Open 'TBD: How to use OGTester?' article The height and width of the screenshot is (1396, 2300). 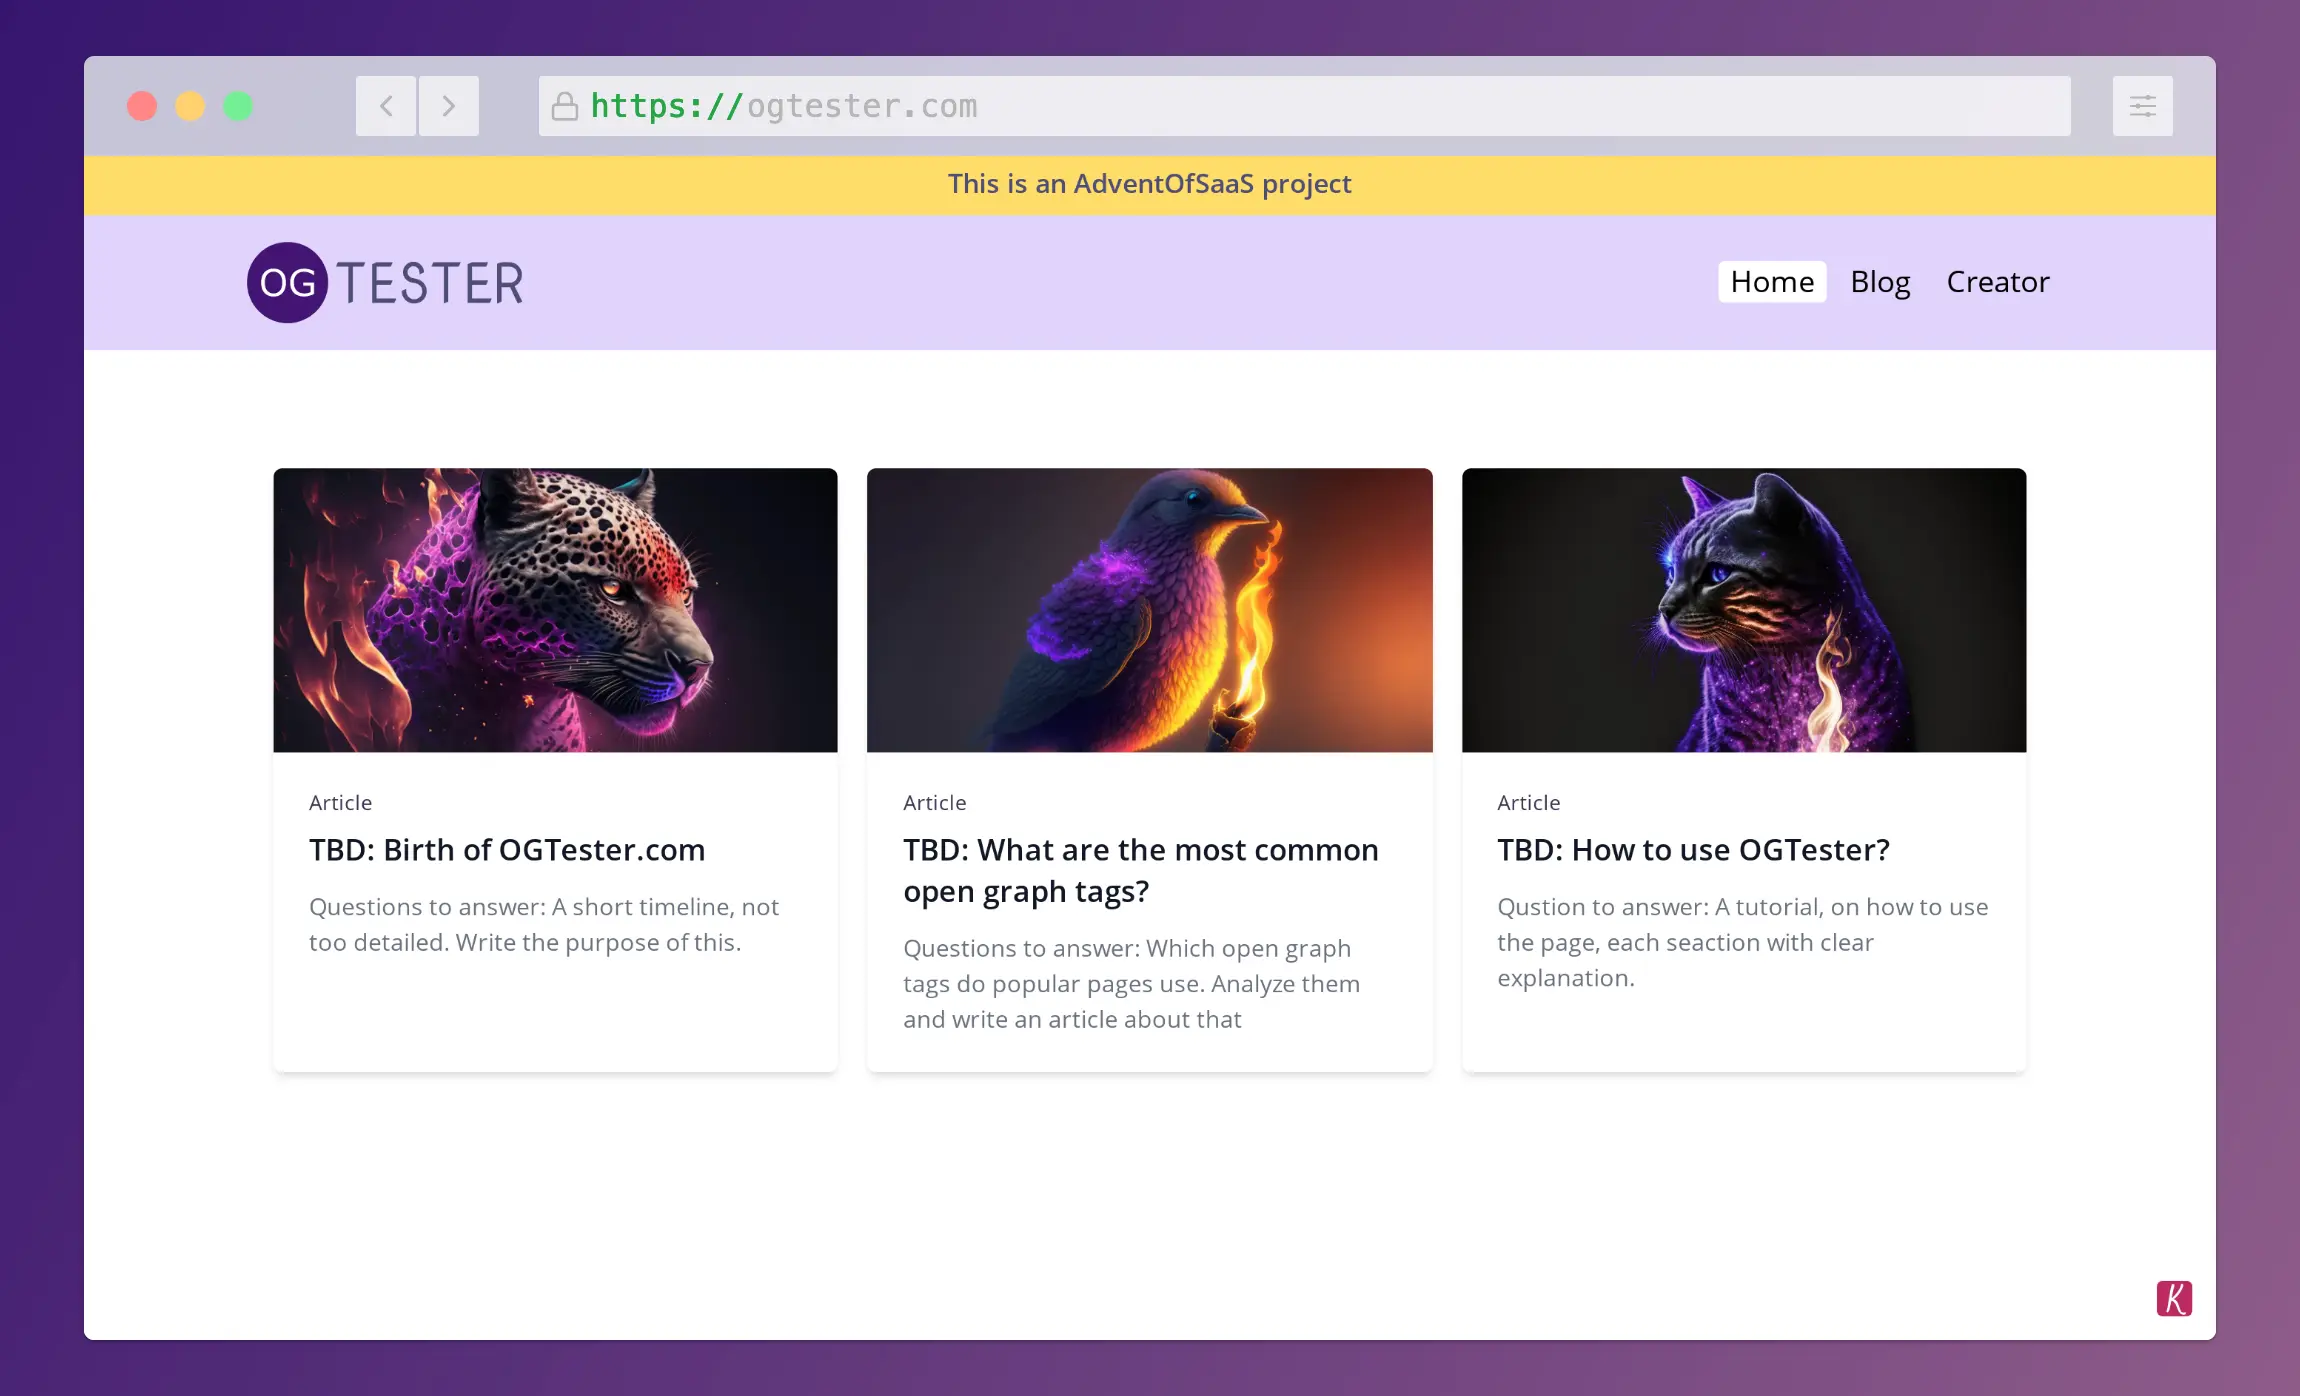click(x=1693, y=850)
